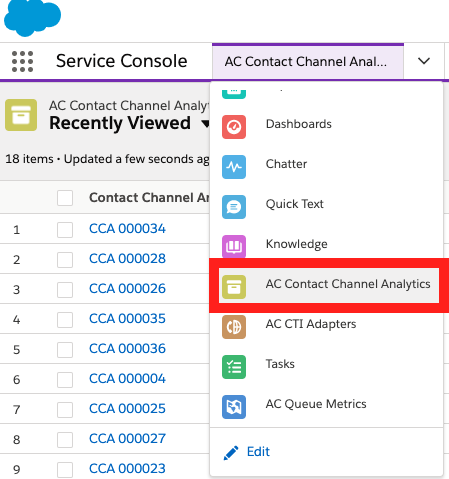Open record CCA 000028
Screen dimensions: 449x479
[x=127, y=259]
